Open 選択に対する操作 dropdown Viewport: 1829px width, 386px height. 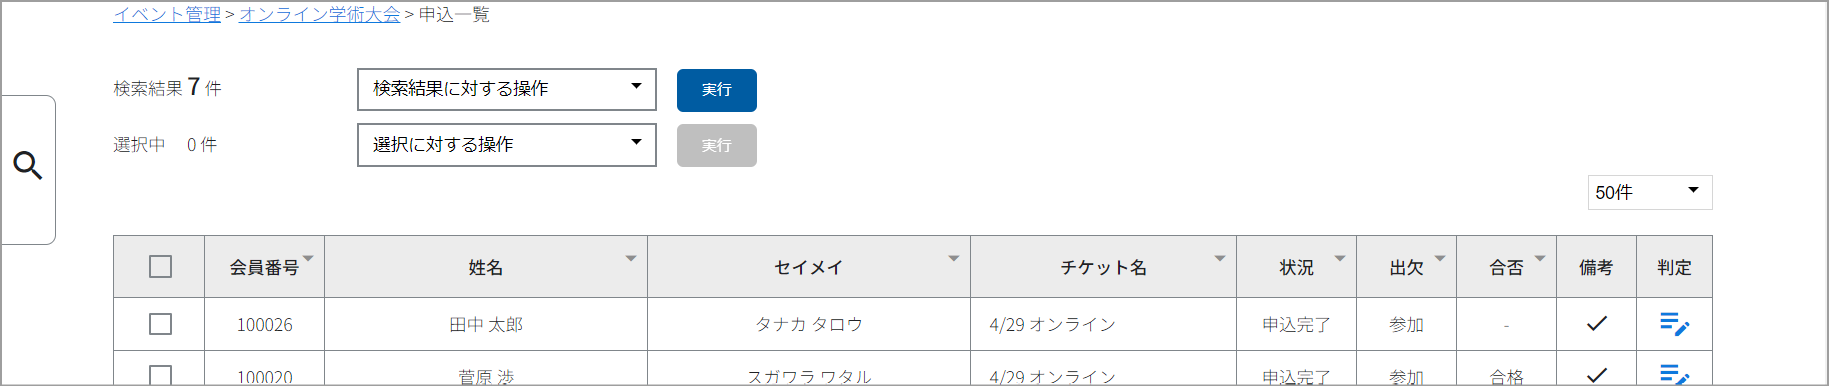pyautogui.click(x=507, y=145)
